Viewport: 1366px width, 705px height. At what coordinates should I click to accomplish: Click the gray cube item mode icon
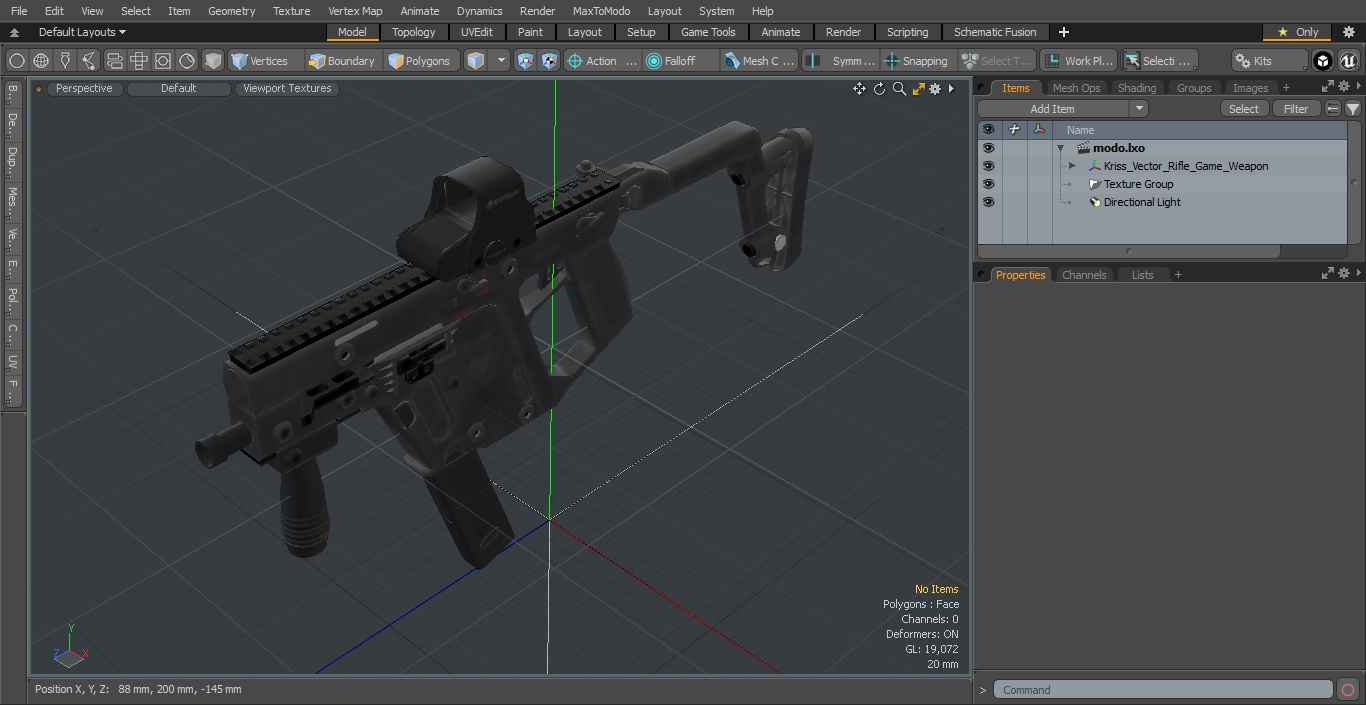[x=213, y=61]
